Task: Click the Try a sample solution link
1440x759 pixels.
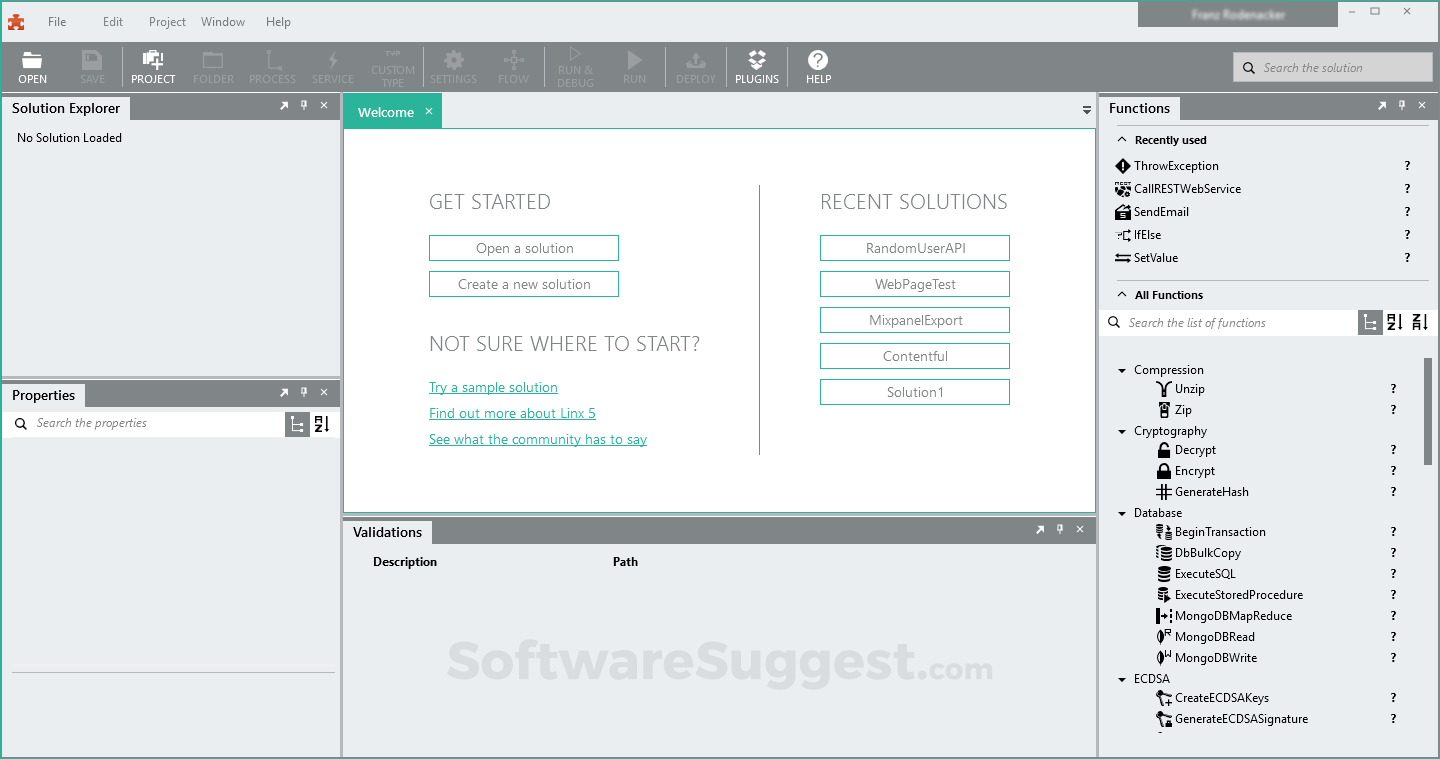Action: pos(493,387)
